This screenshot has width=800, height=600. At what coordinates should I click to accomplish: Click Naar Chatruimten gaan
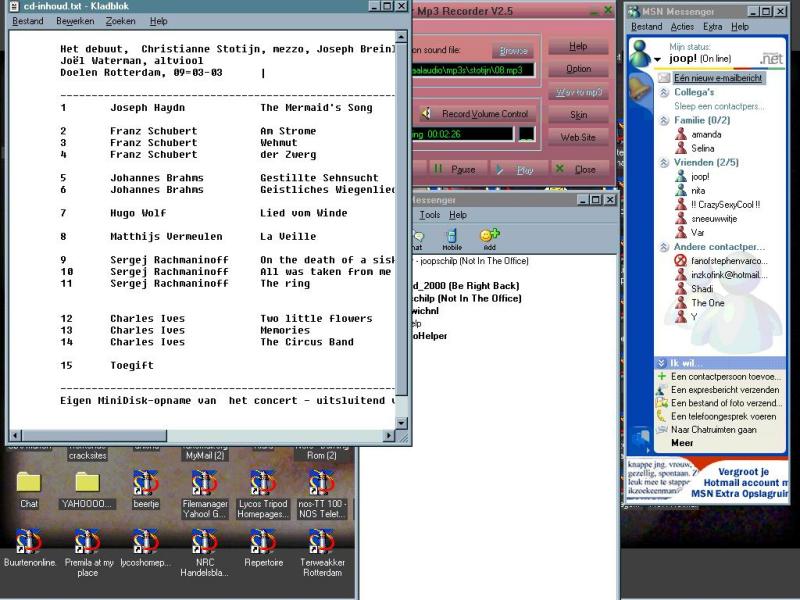[714, 430]
